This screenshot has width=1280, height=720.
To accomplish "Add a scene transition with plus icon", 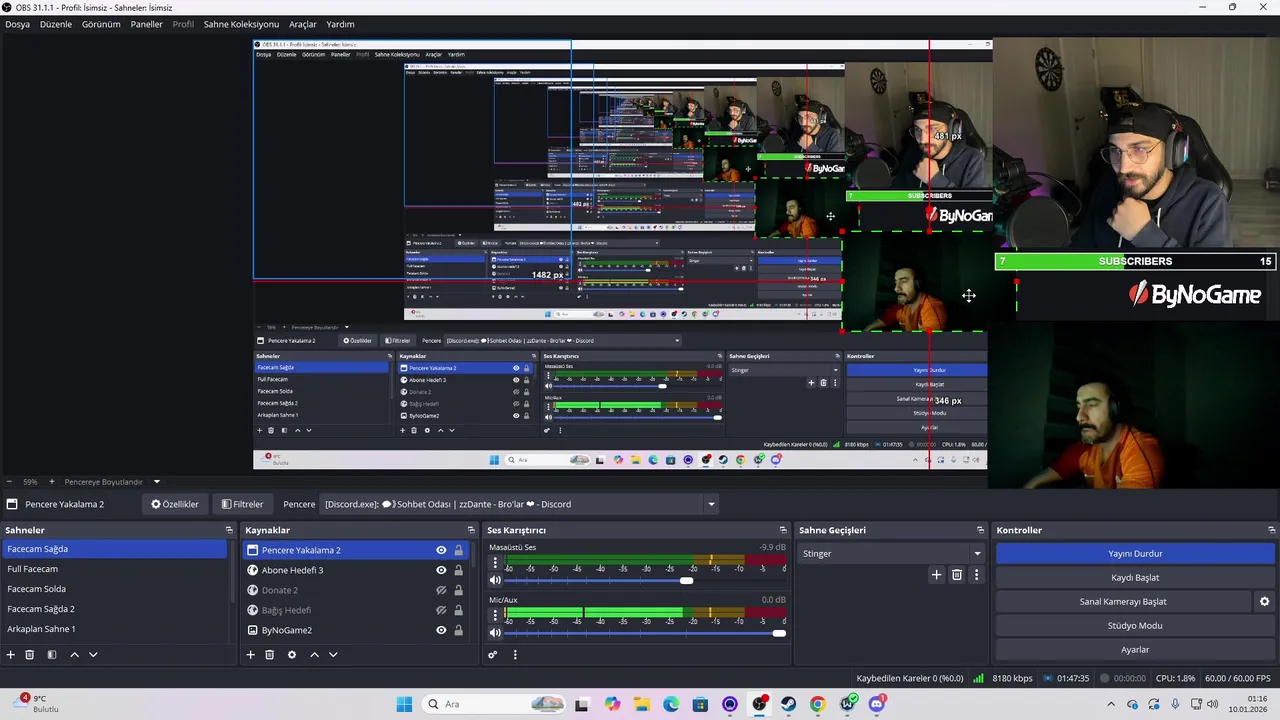I will [x=936, y=574].
